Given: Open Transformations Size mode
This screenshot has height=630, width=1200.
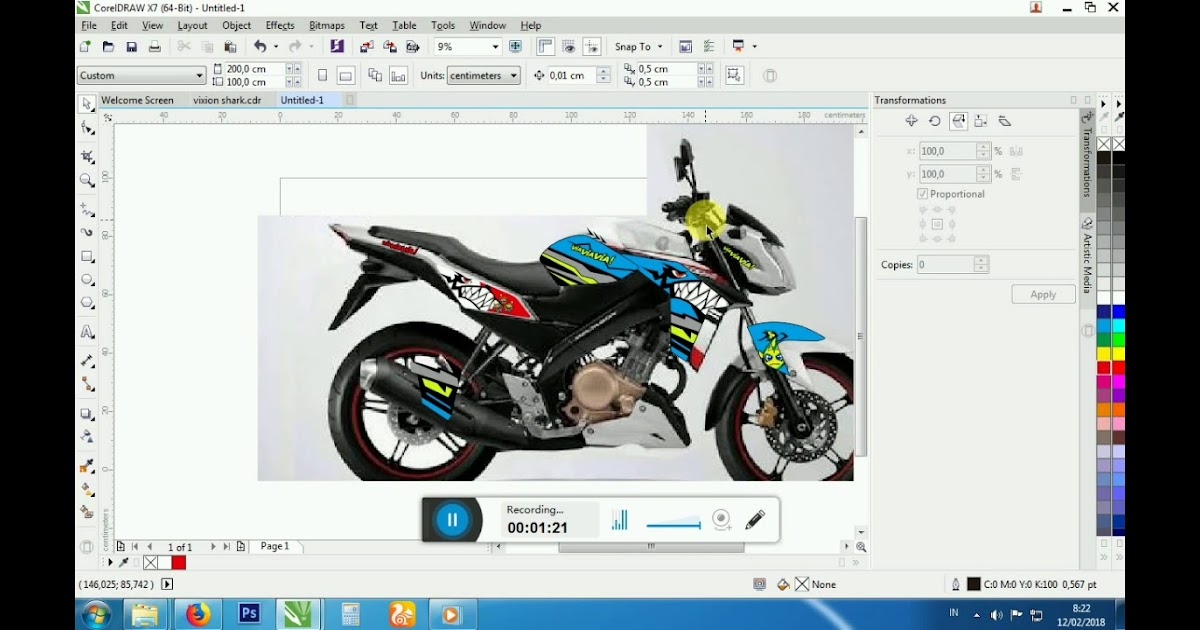Looking at the screenshot, I should (x=981, y=121).
